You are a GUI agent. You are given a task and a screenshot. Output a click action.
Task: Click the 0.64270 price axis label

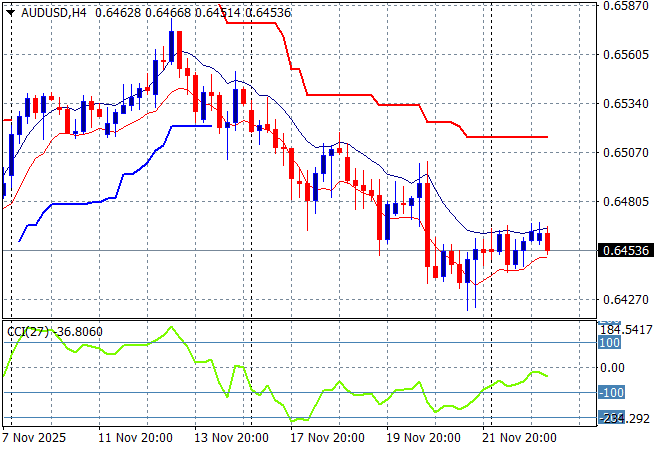pos(625,299)
